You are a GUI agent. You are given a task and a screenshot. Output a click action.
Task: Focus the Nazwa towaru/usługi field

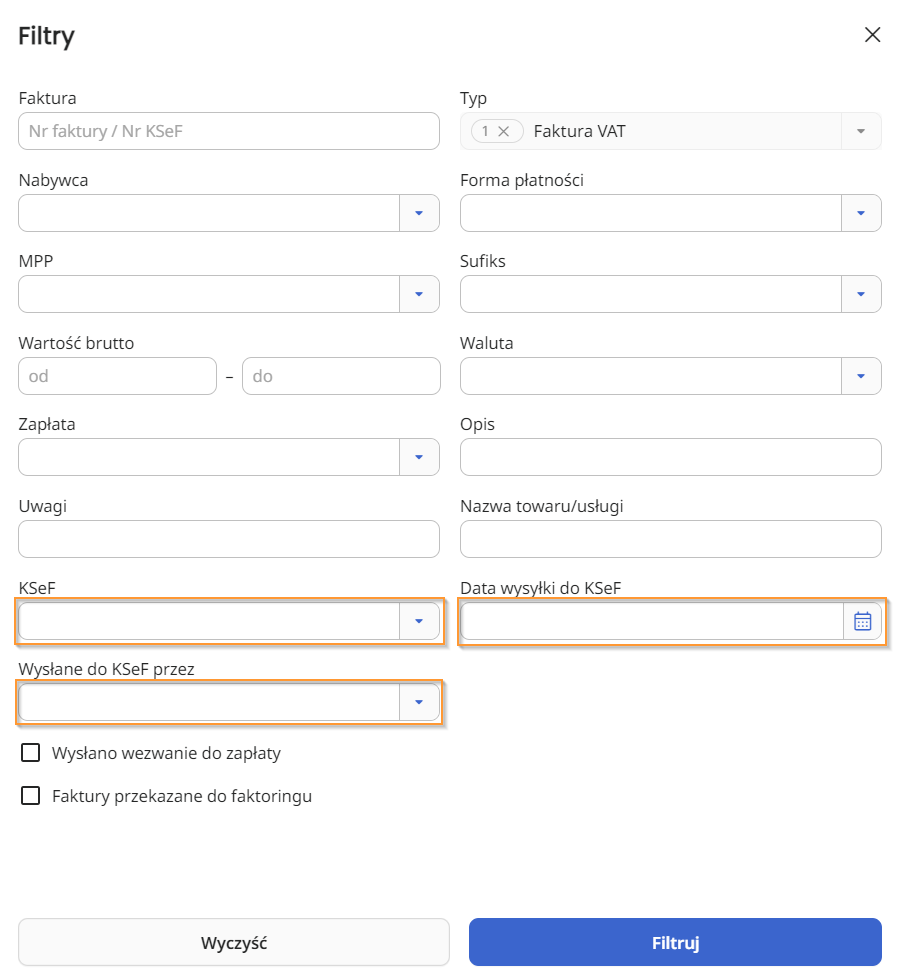click(671, 539)
